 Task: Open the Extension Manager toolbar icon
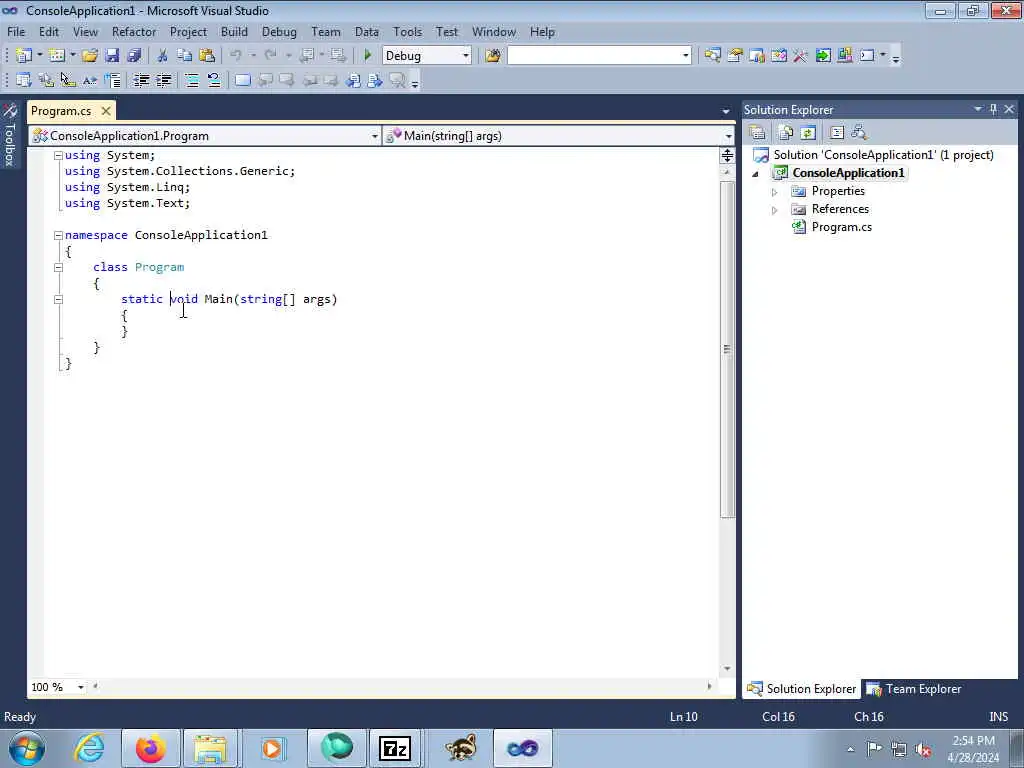click(844, 56)
